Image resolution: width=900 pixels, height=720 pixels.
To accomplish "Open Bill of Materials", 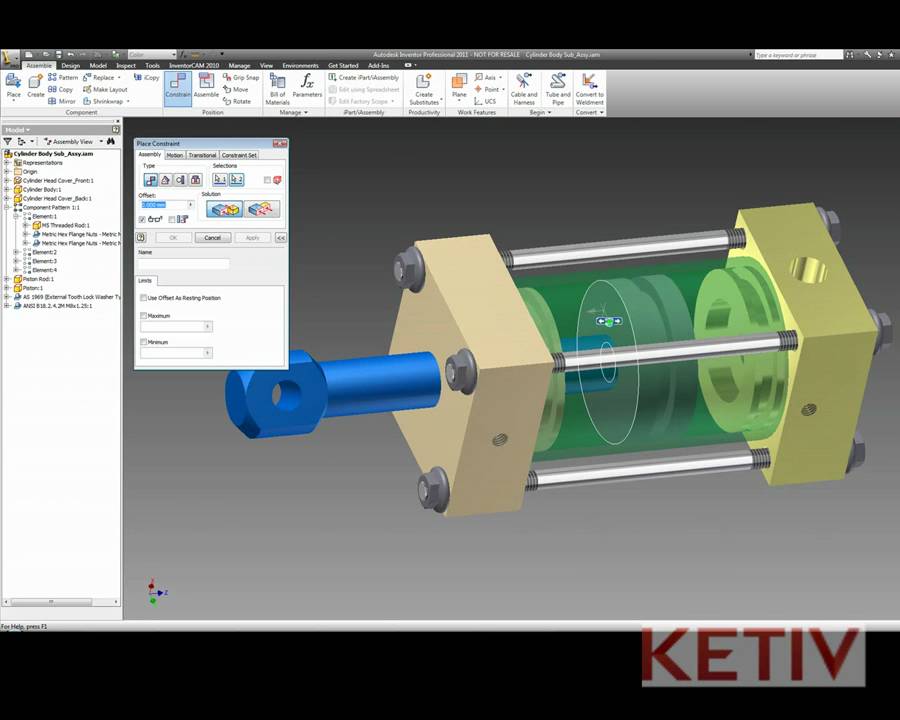I will (277, 89).
